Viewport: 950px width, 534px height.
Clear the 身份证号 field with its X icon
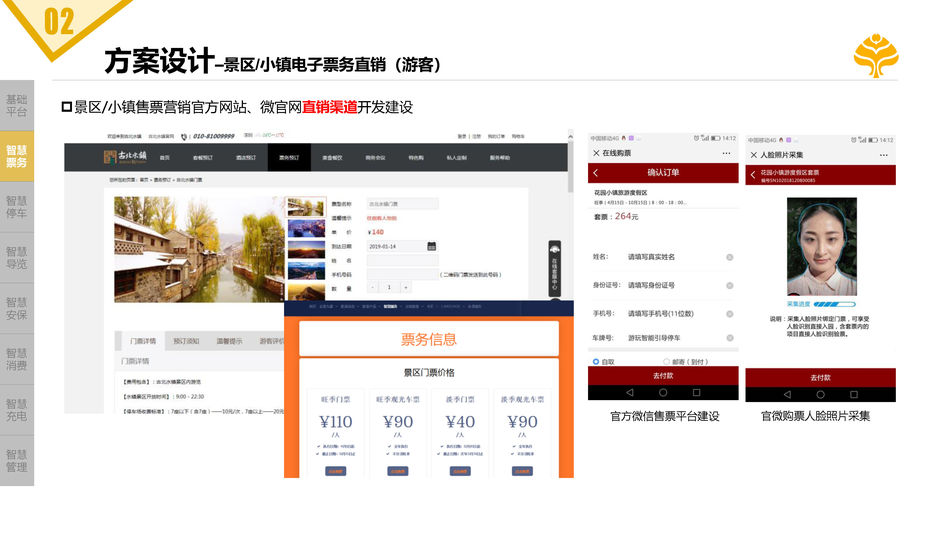tap(729, 285)
